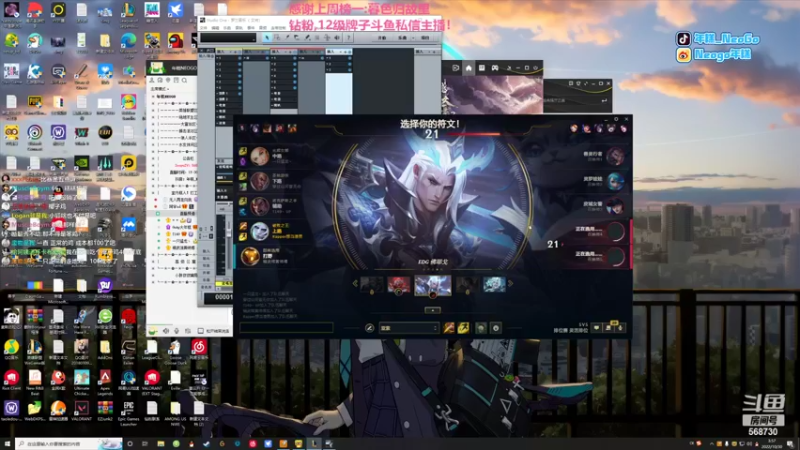
Task: Open Task View on the taskbar
Action: click(x=145, y=444)
